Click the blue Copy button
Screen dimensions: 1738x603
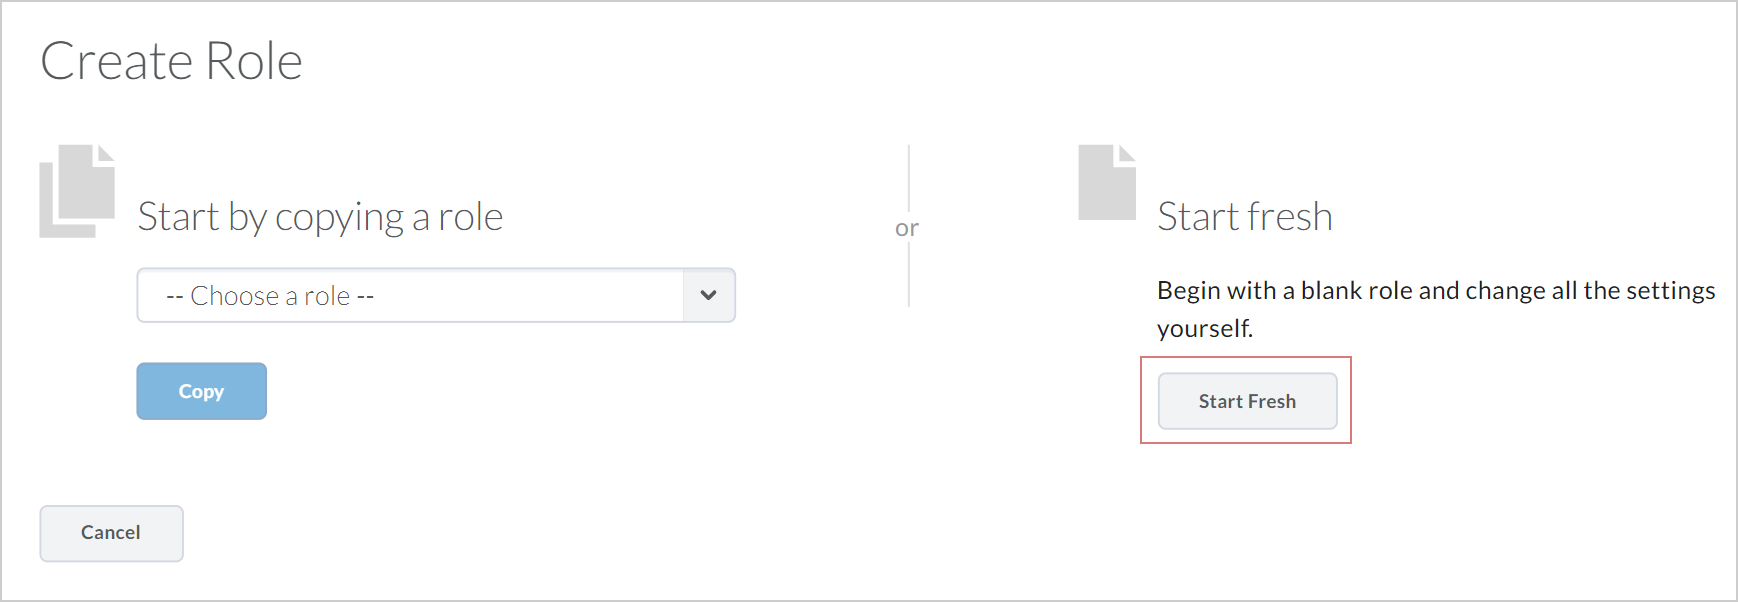pos(202,391)
